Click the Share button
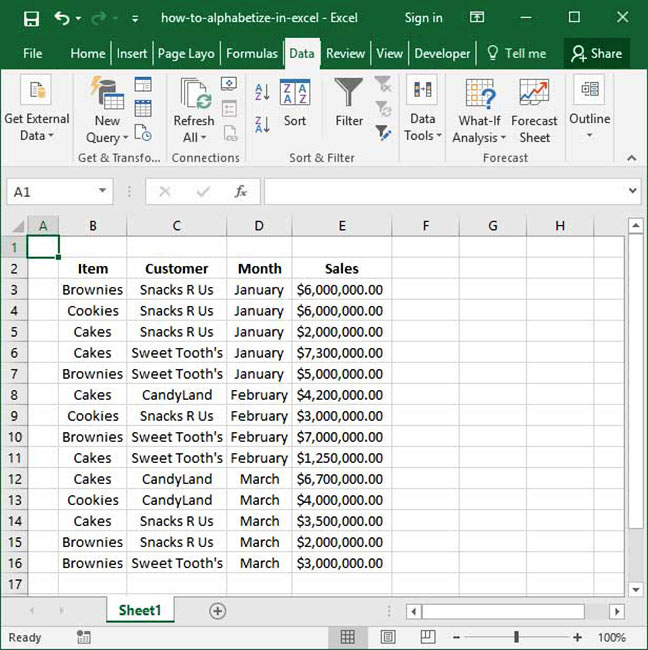 597,53
